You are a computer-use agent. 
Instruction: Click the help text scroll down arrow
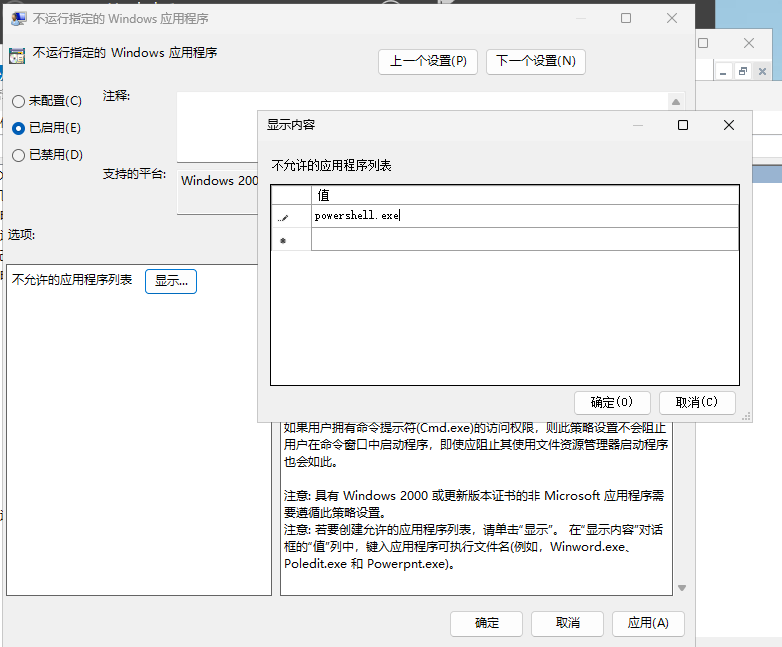[x=682, y=588]
